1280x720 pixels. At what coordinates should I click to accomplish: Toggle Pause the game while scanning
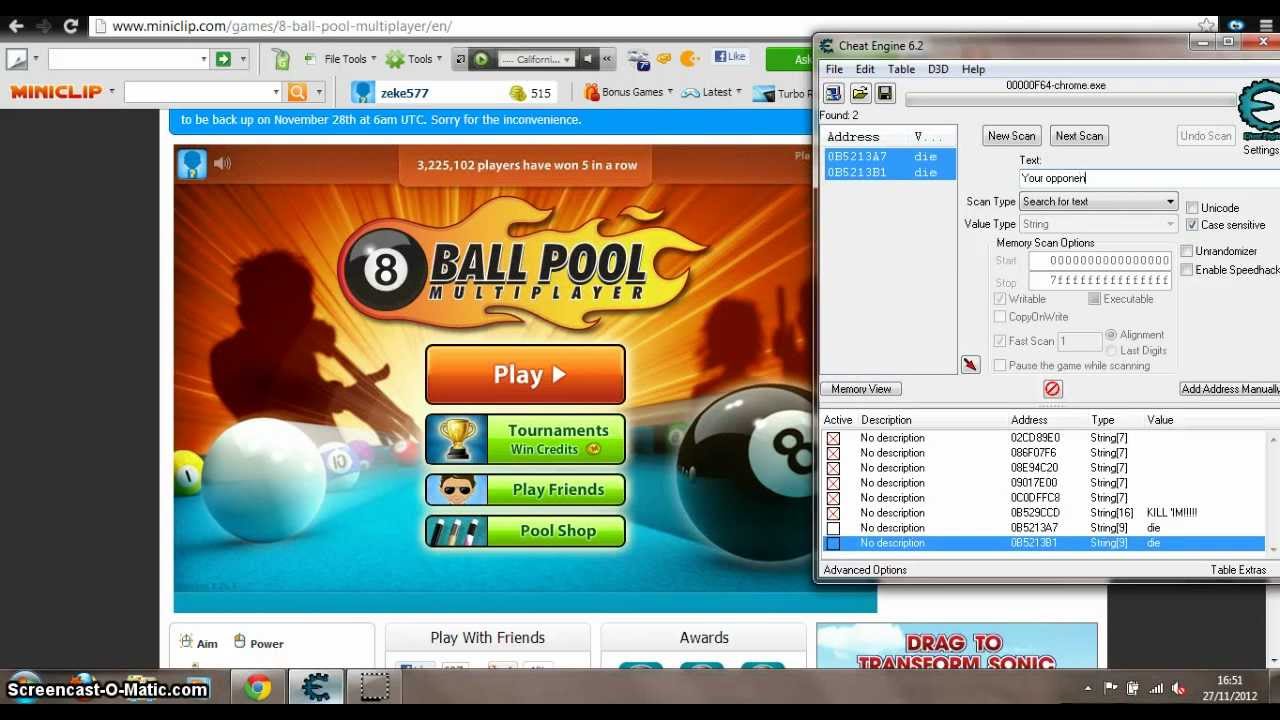coord(1000,366)
